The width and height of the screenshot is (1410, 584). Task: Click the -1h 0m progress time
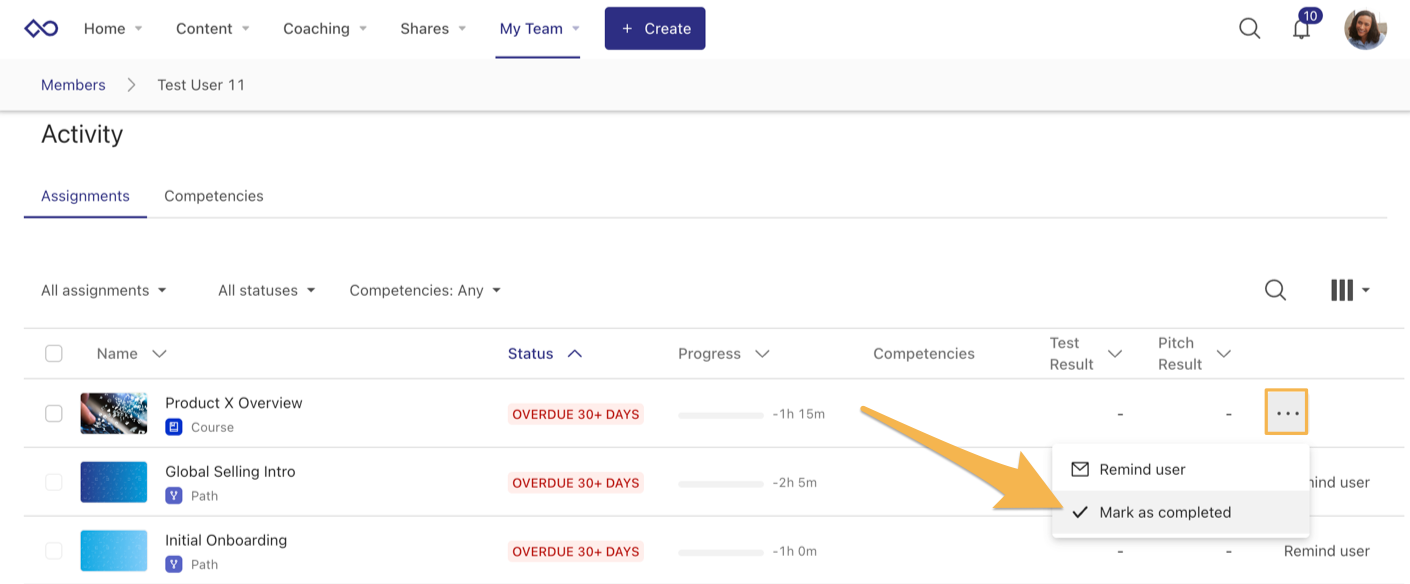click(795, 552)
